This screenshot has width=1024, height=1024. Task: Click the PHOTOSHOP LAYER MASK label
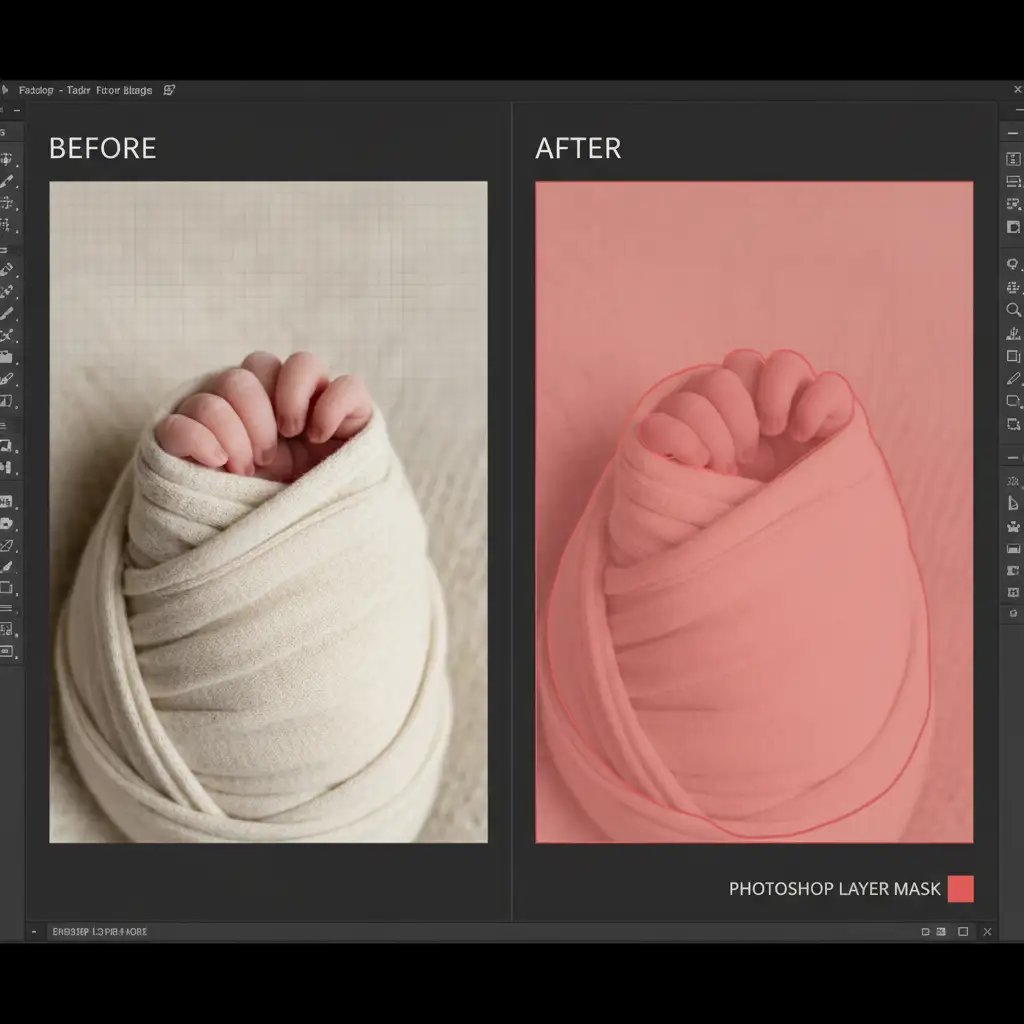(834, 889)
